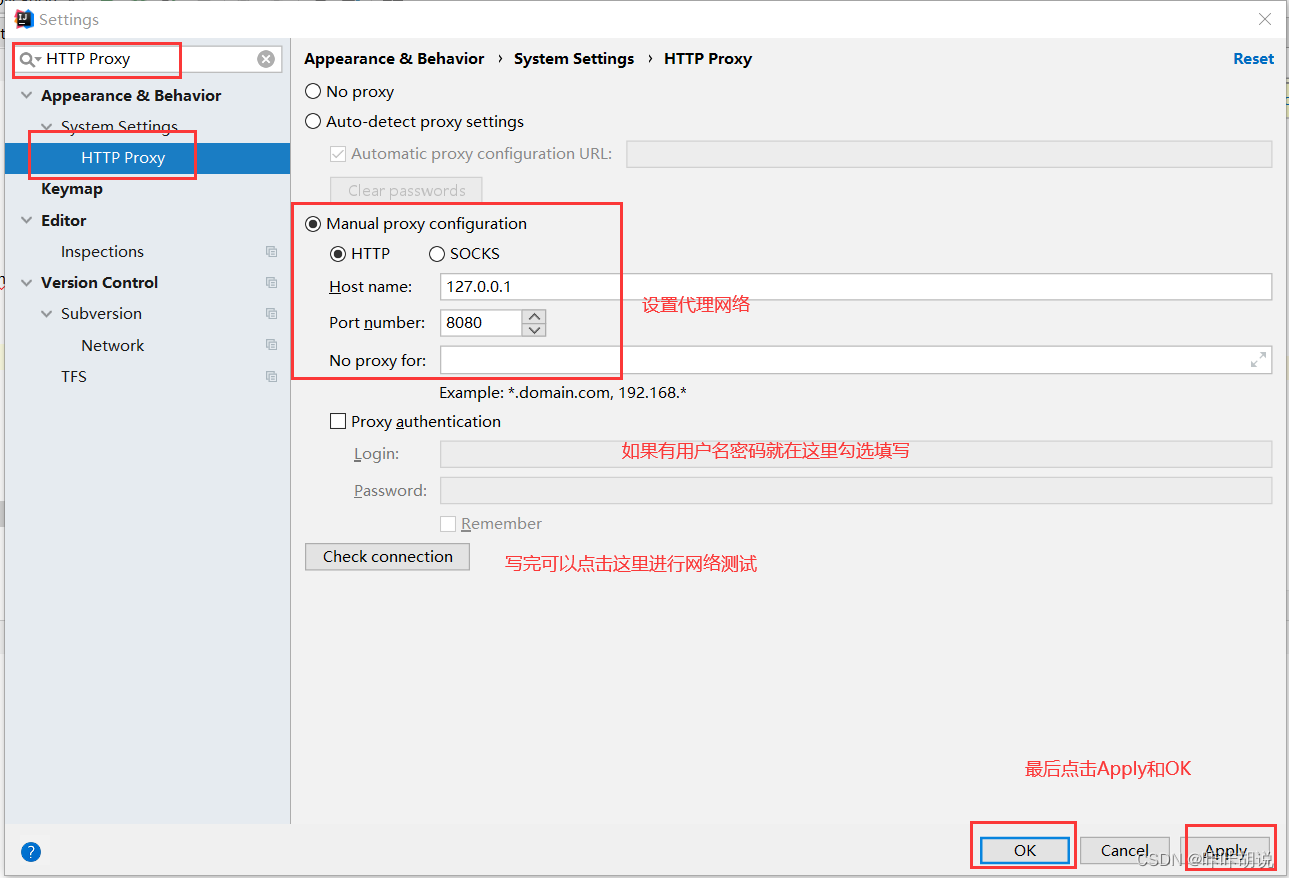Click the IntelliJ logo in title bar

[24, 19]
